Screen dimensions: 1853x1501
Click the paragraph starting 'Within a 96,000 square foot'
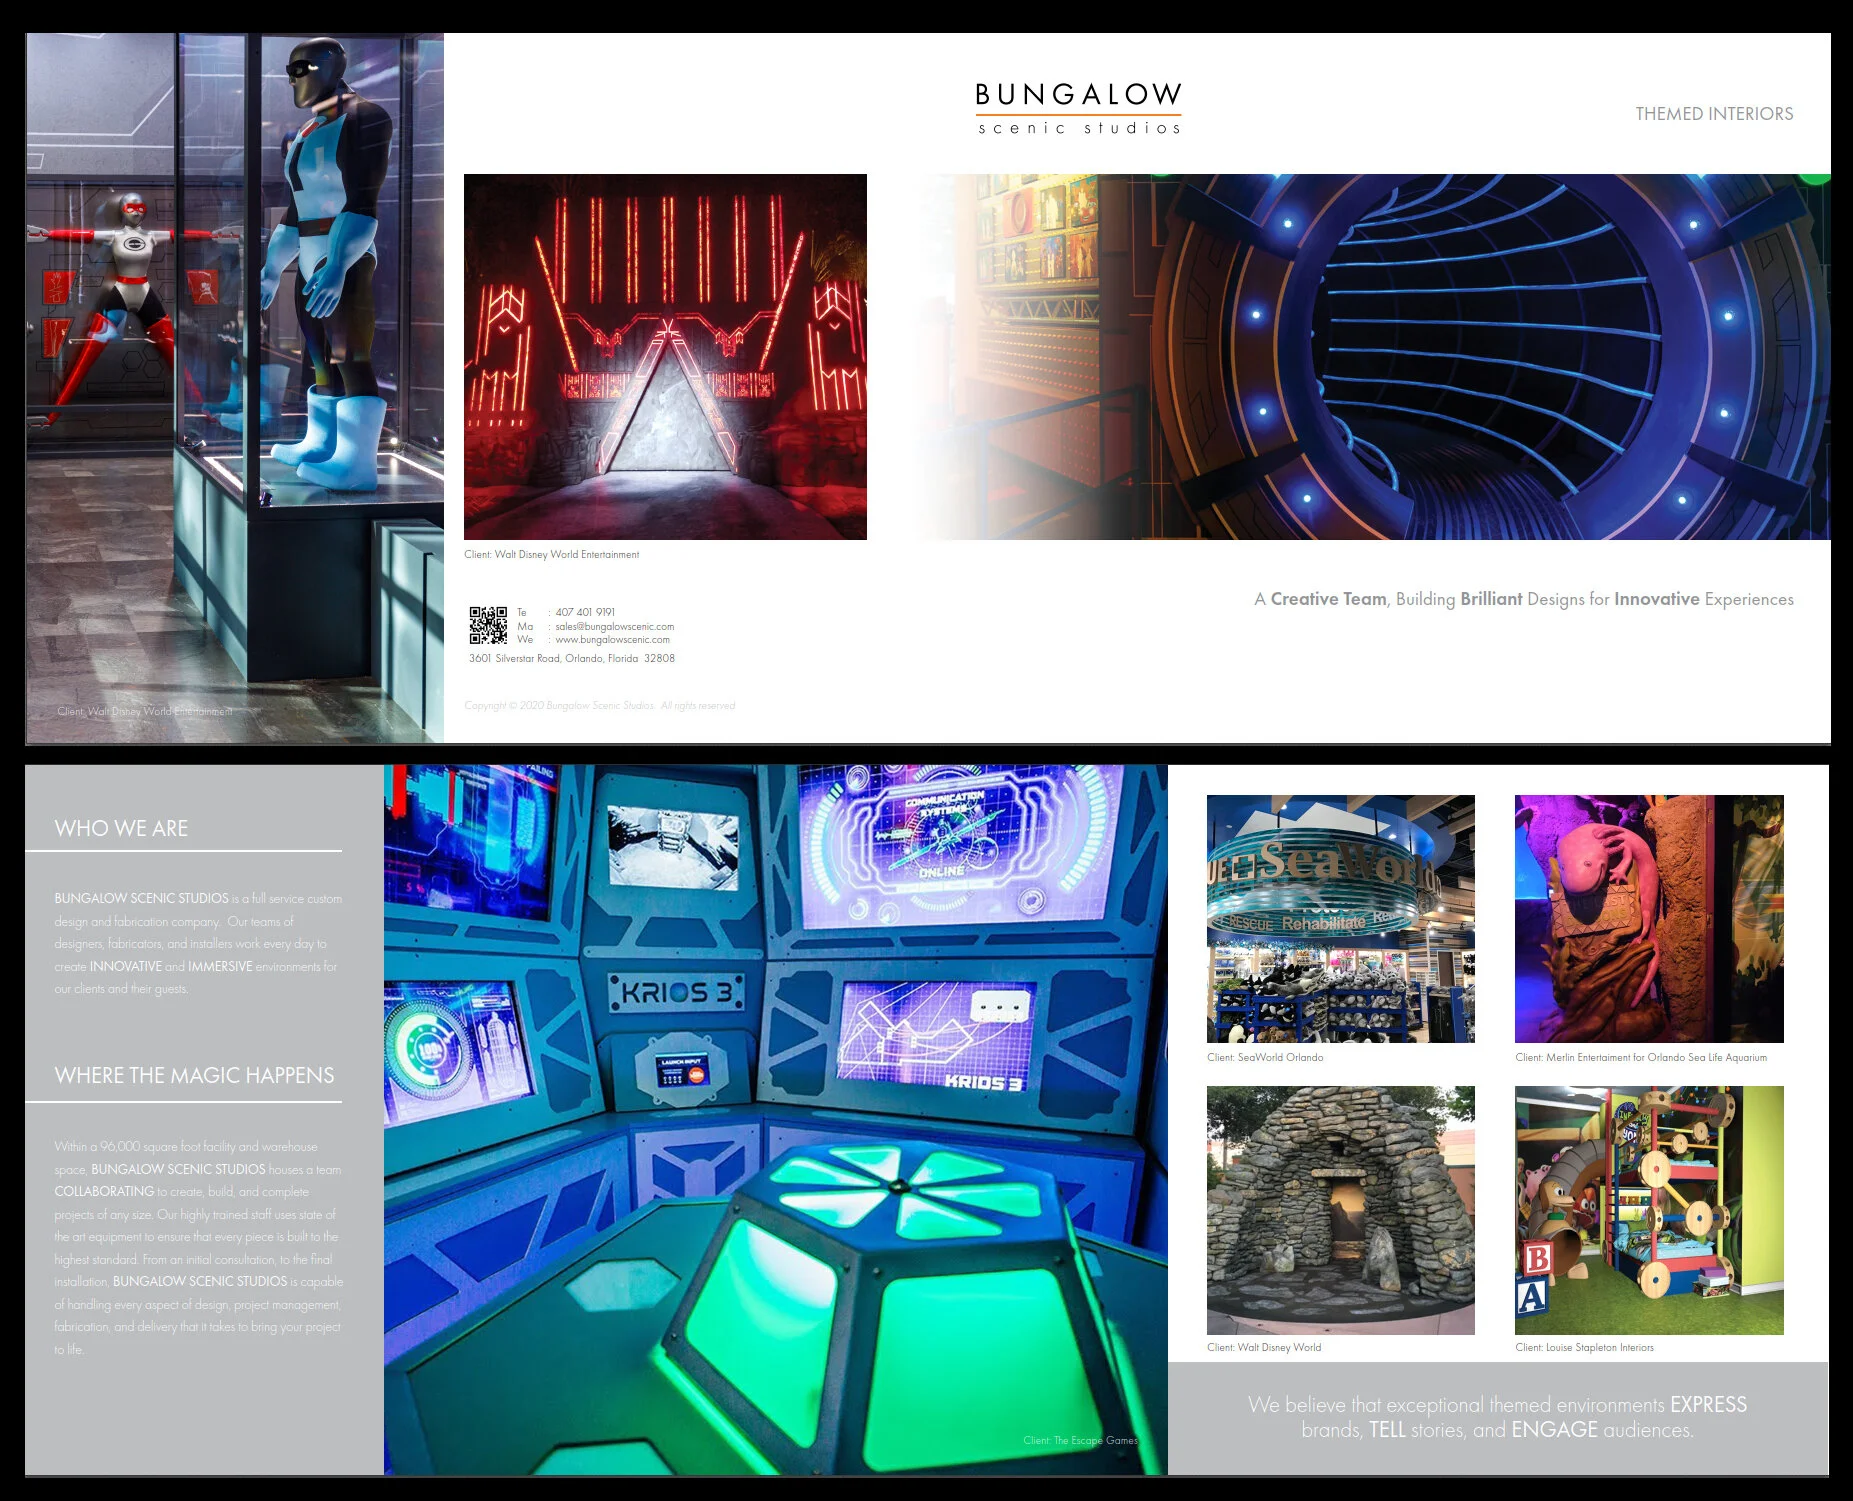pyautogui.click(x=198, y=1248)
